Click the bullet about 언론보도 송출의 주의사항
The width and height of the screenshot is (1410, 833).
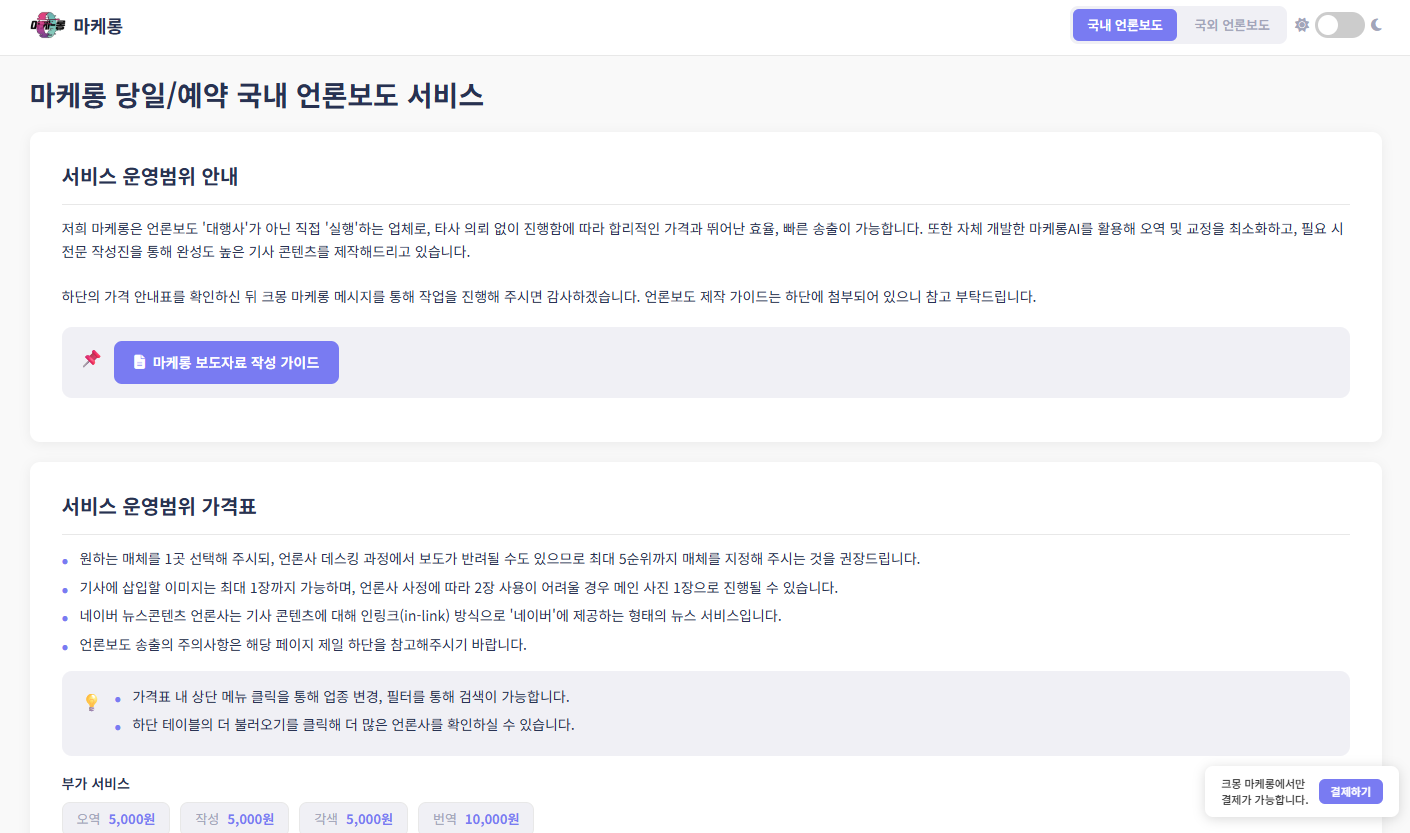click(303, 645)
